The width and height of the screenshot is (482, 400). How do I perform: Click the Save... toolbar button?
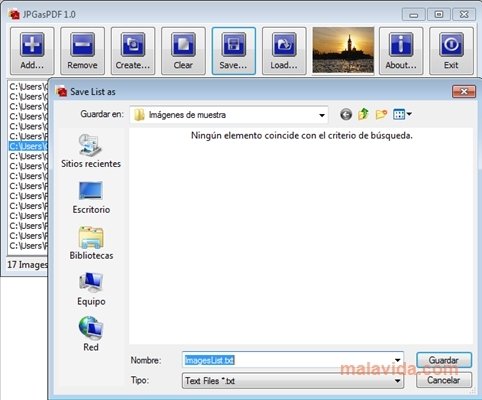point(234,51)
